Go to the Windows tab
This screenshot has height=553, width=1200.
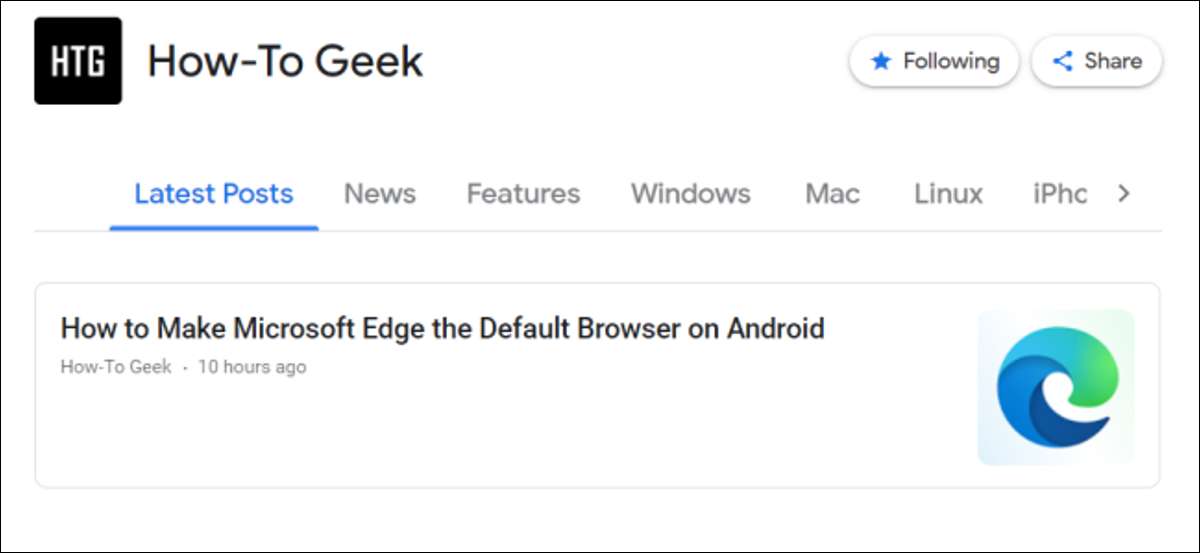[x=690, y=194]
